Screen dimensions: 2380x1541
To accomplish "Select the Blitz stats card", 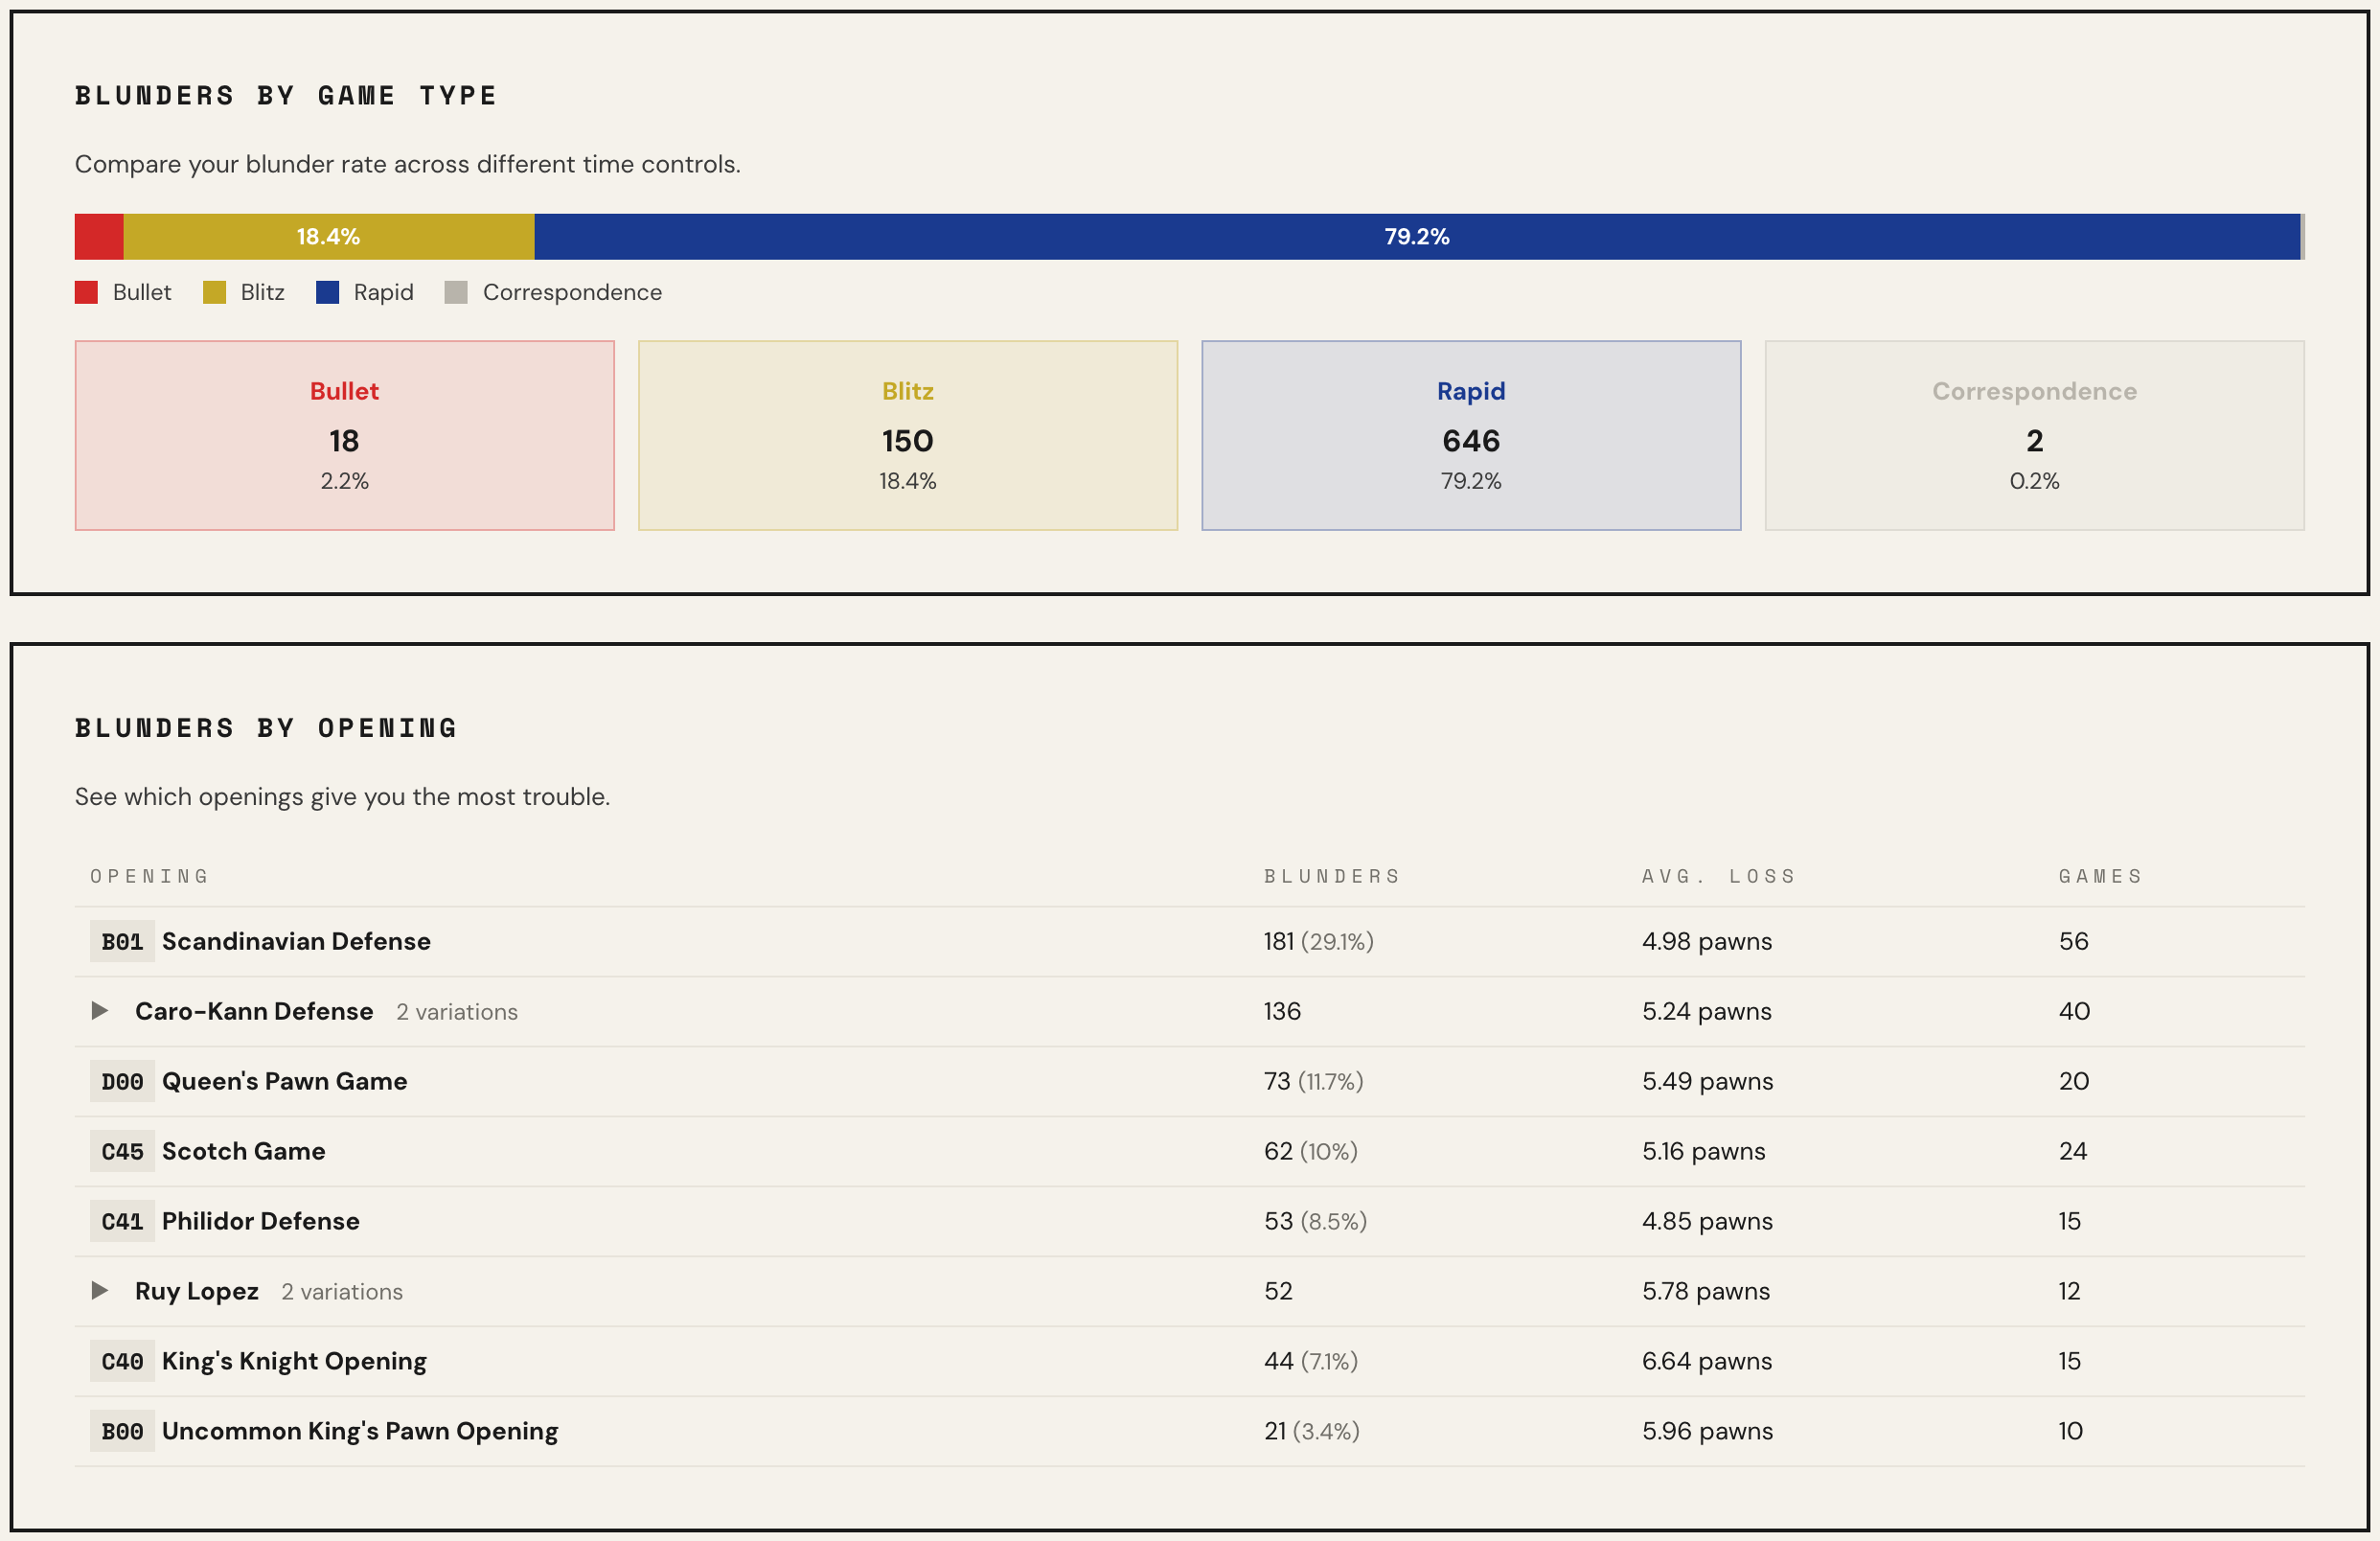I will coord(907,435).
